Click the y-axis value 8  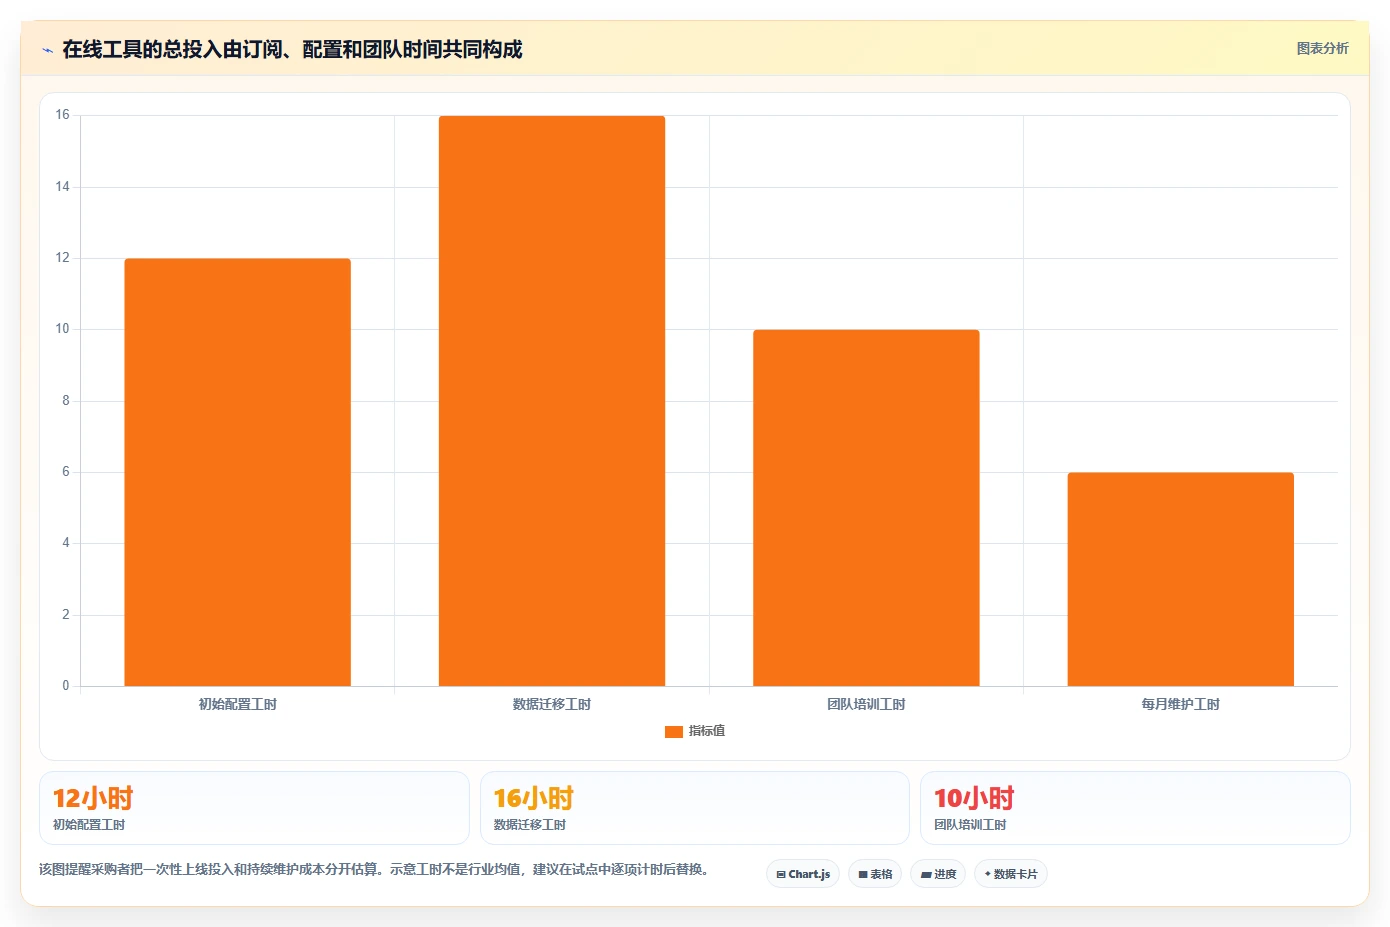coord(66,401)
